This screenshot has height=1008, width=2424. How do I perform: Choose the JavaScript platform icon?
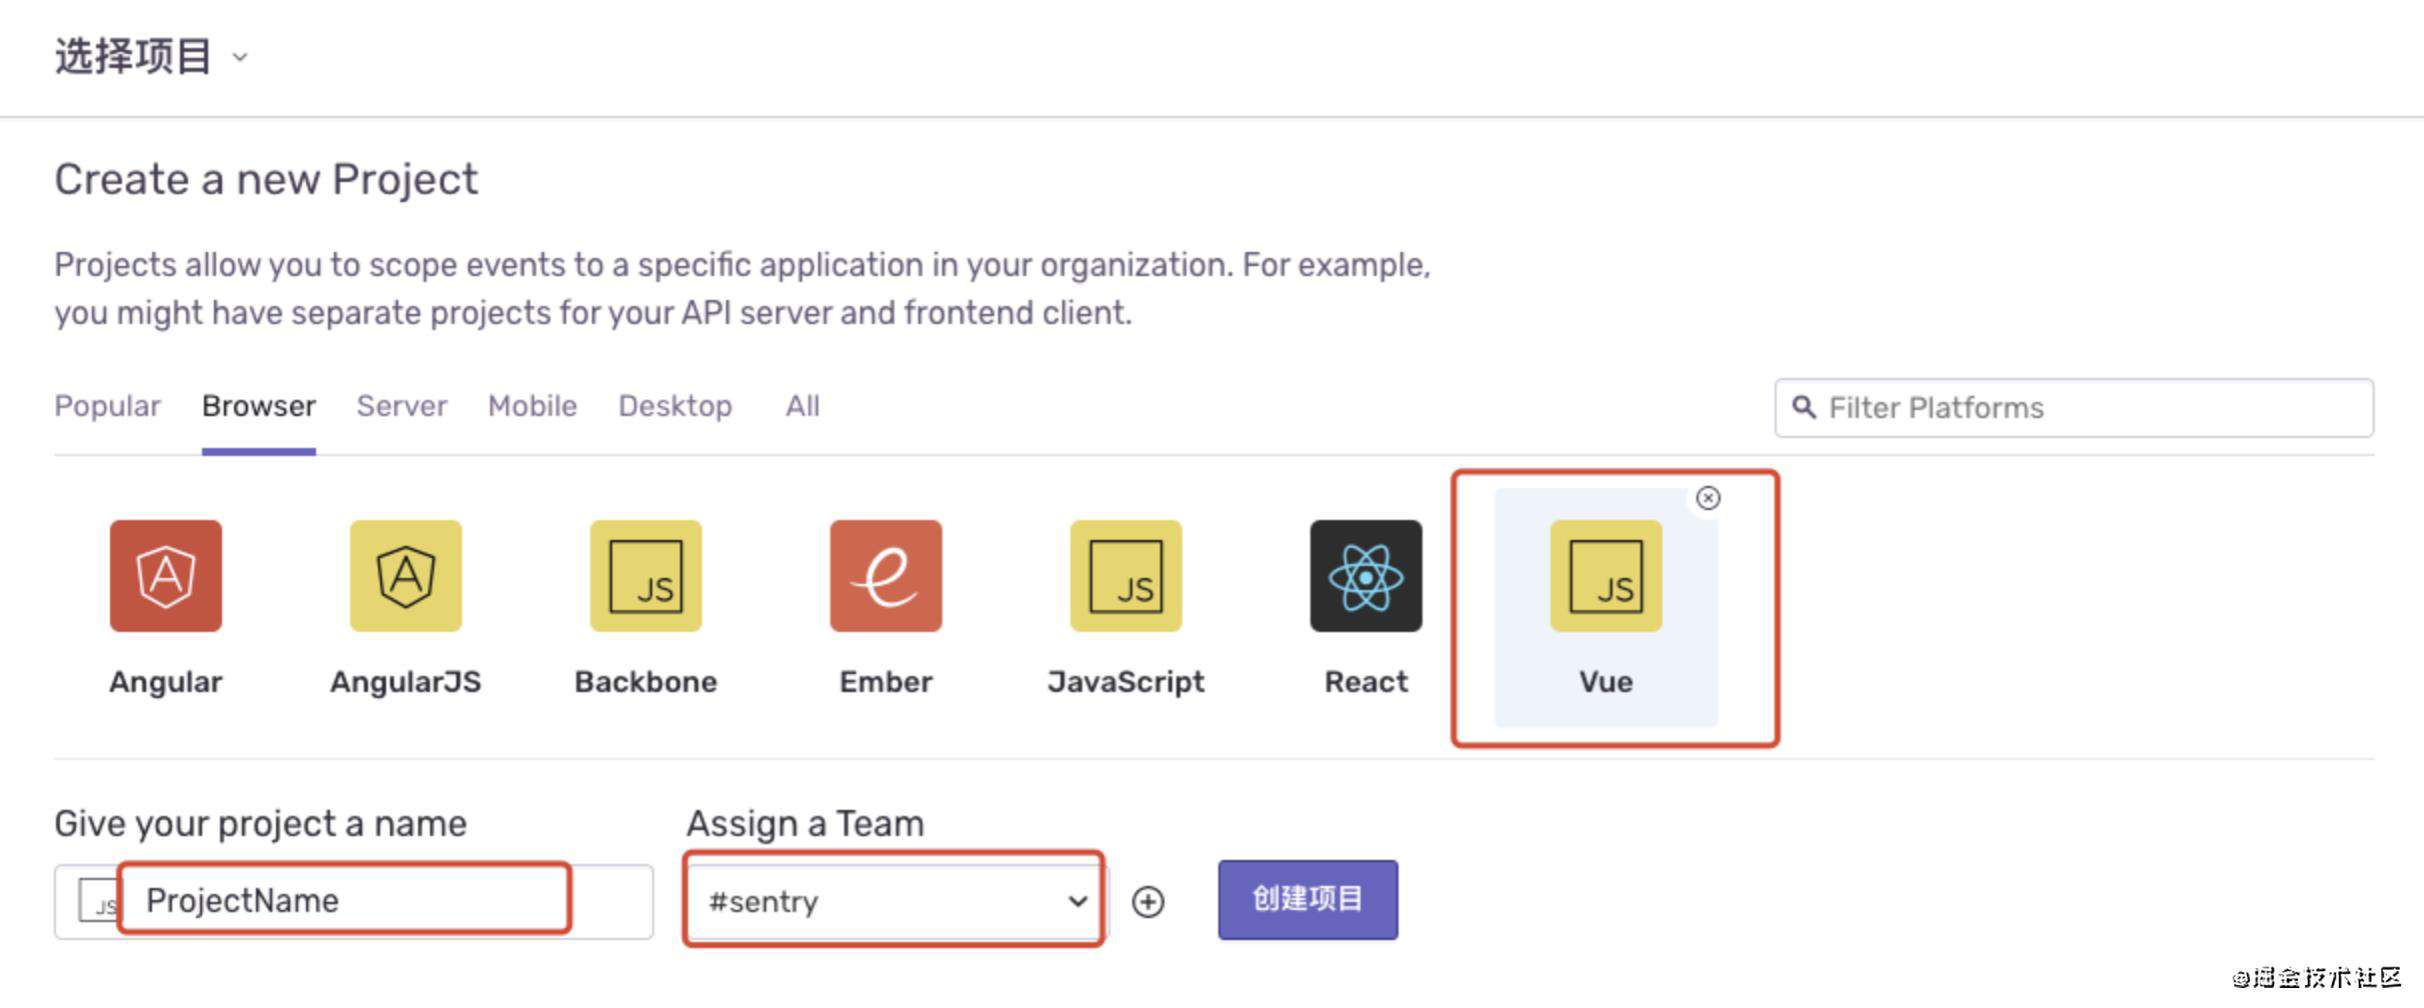[x=1126, y=575]
